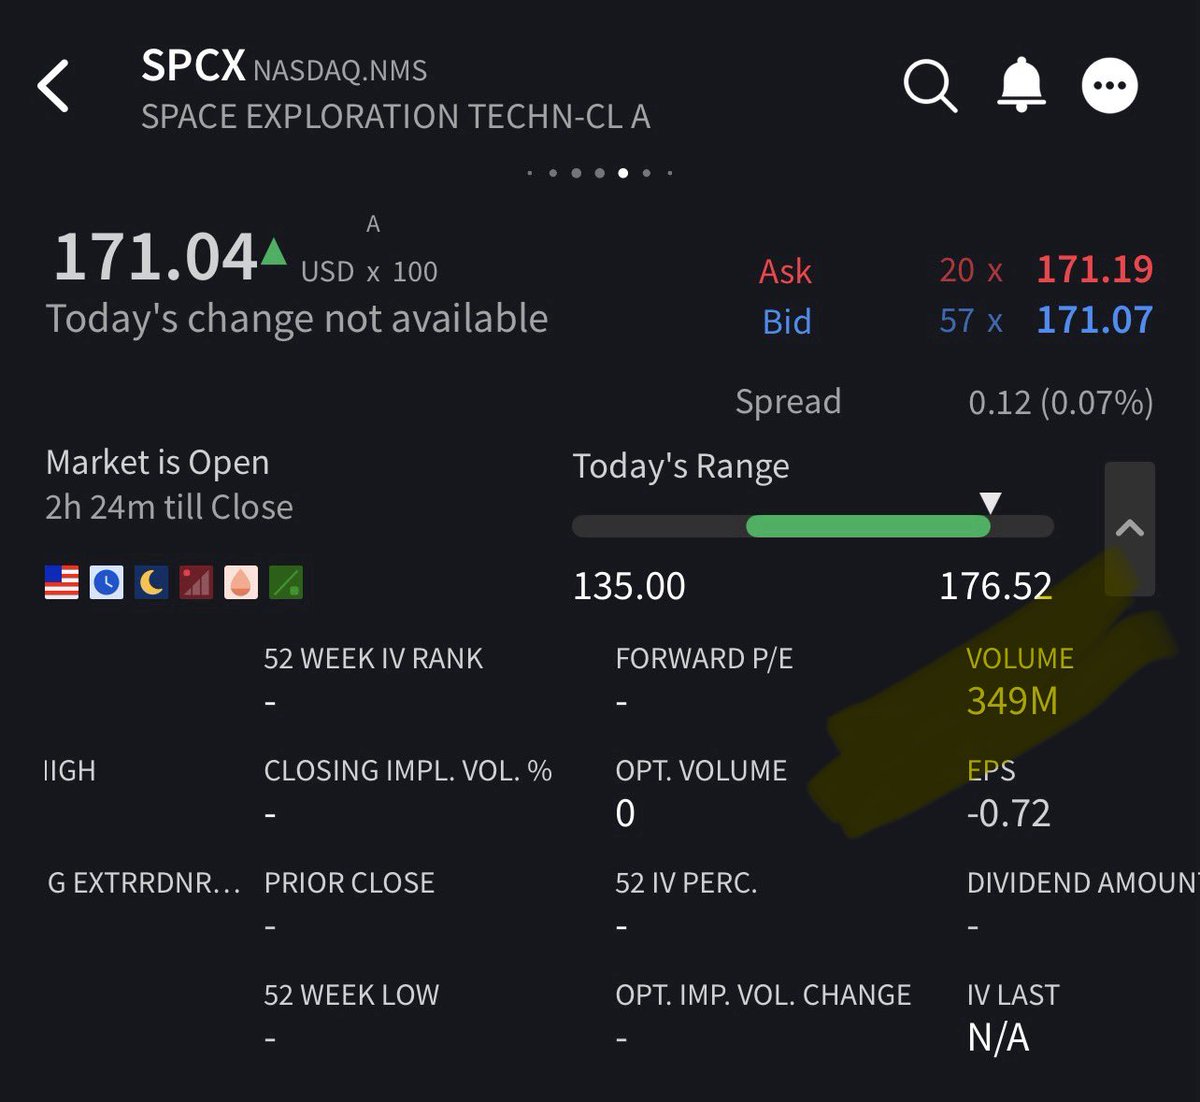Tap the PRIOR CLOSE field
1200x1102 pixels.
tap(349, 904)
